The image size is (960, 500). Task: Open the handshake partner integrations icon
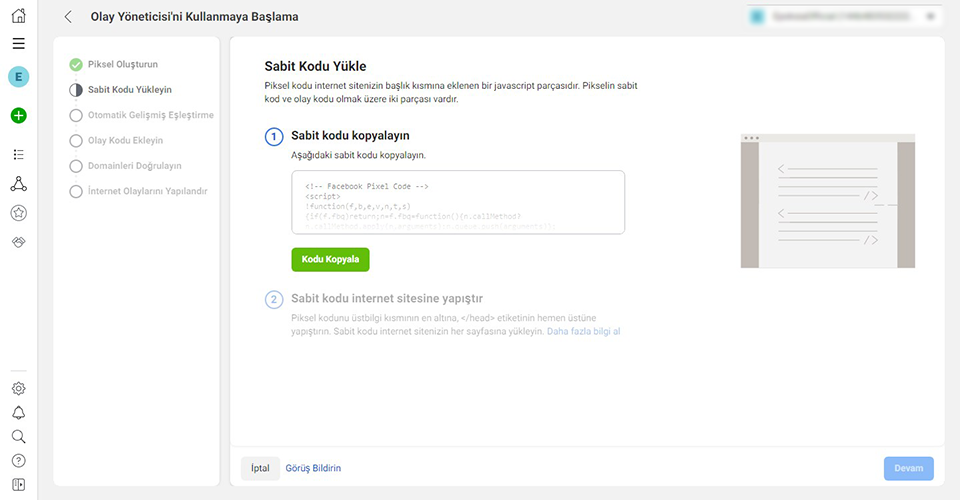click(x=18, y=242)
